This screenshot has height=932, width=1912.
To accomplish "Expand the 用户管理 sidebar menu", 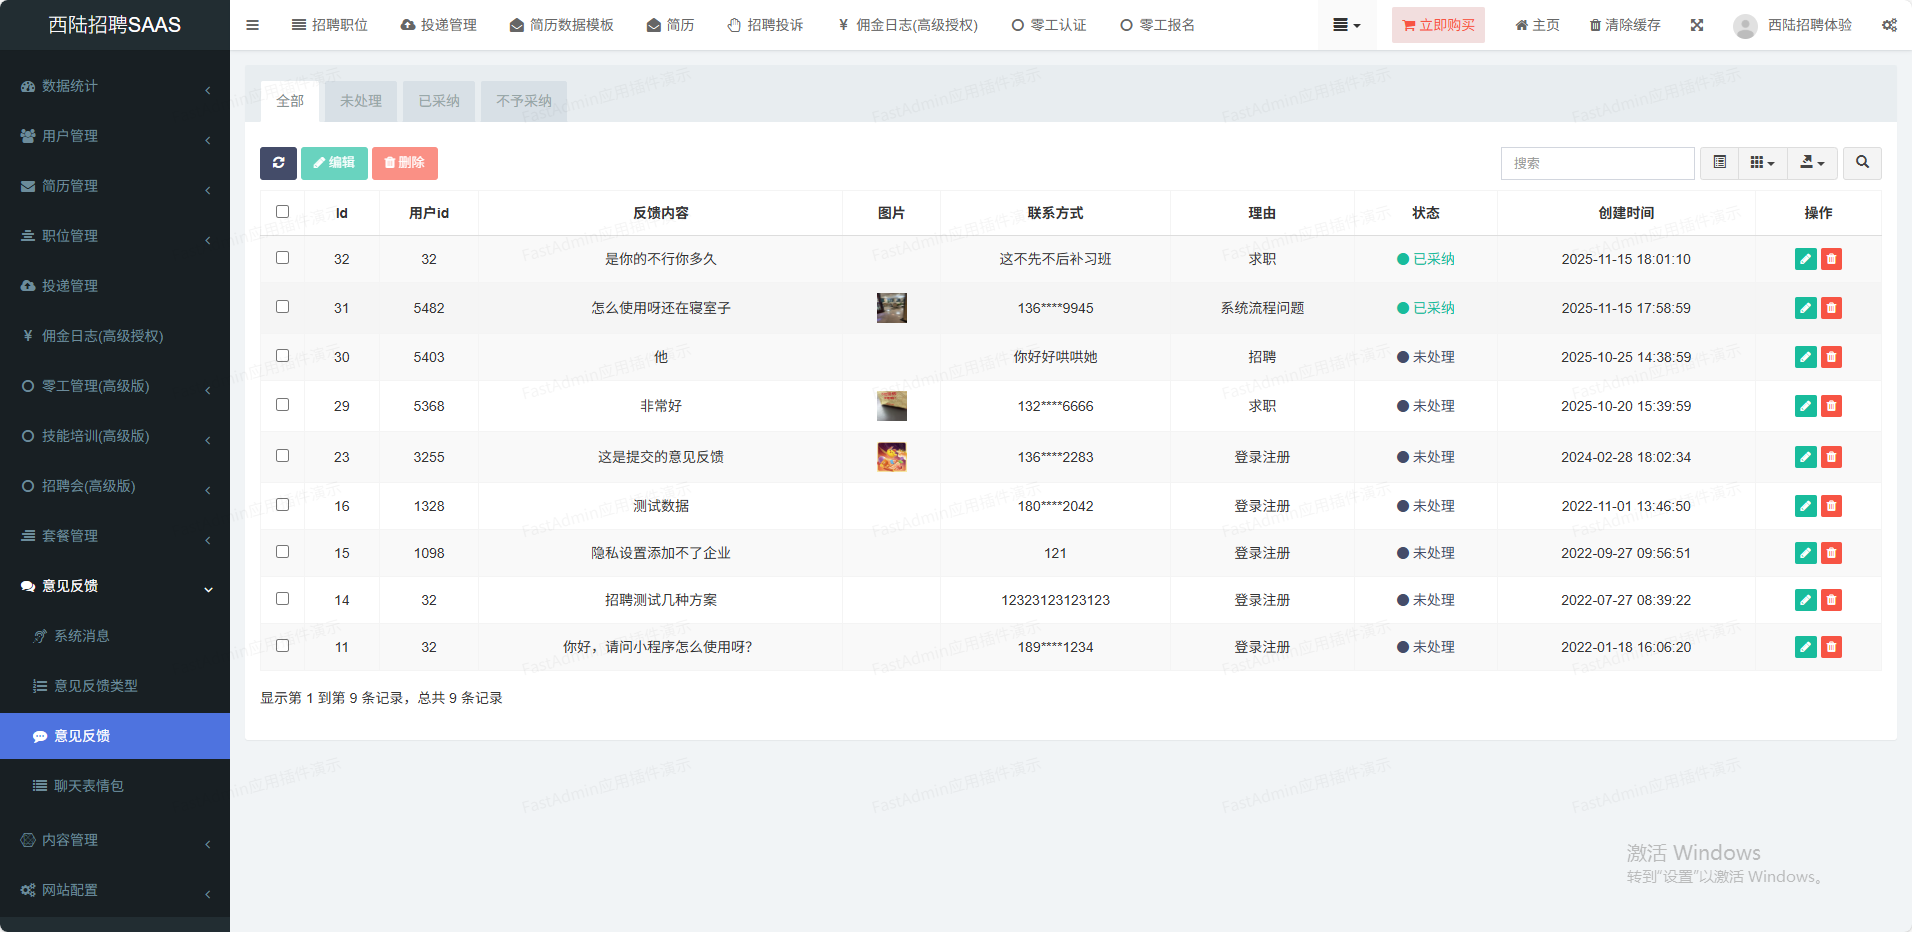I will click(x=115, y=136).
